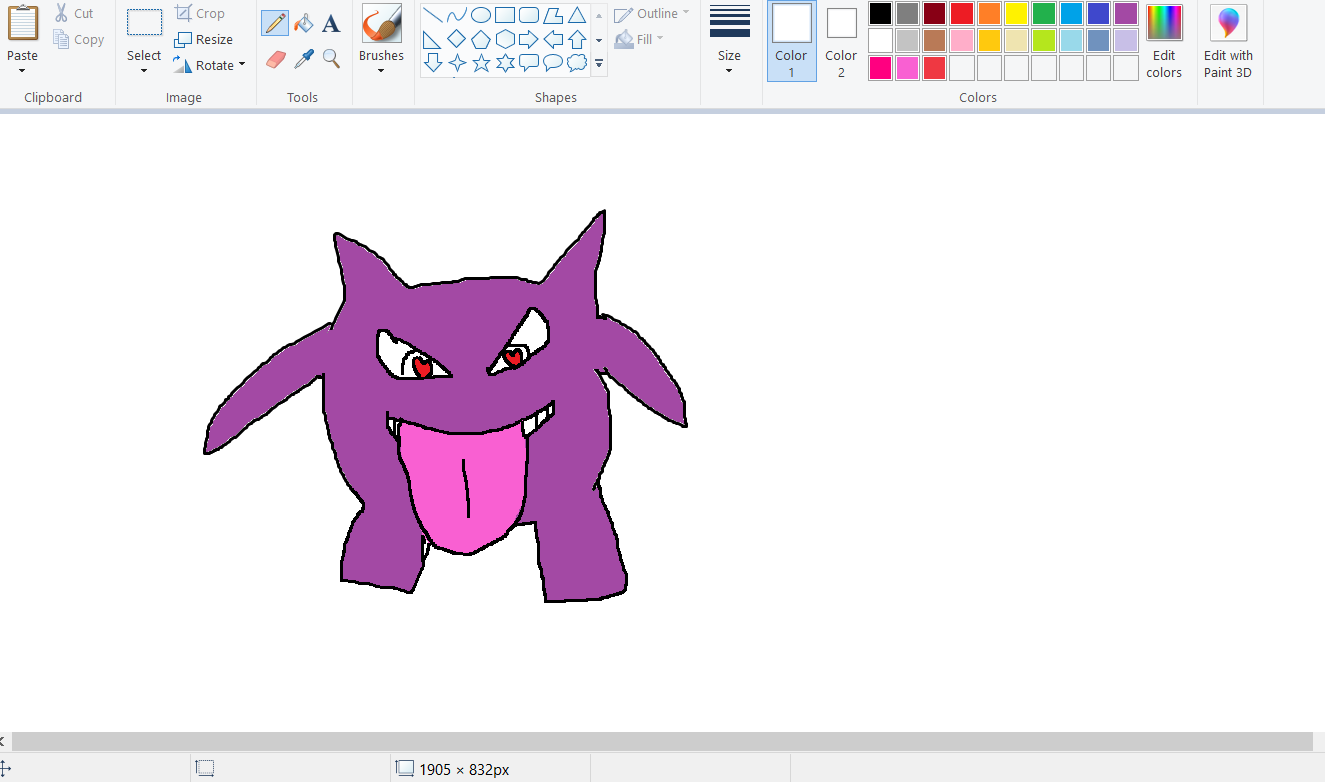The width and height of the screenshot is (1325, 782).
Task: Pick the Down arrow shape
Action: click(x=433, y=63)
